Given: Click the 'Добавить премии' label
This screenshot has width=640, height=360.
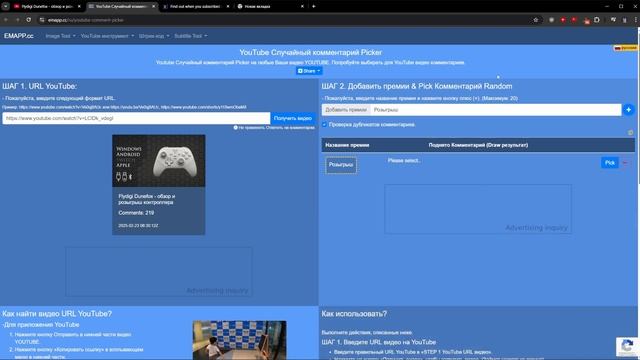Looking at the screenshot, I should [x=346, y=110].
